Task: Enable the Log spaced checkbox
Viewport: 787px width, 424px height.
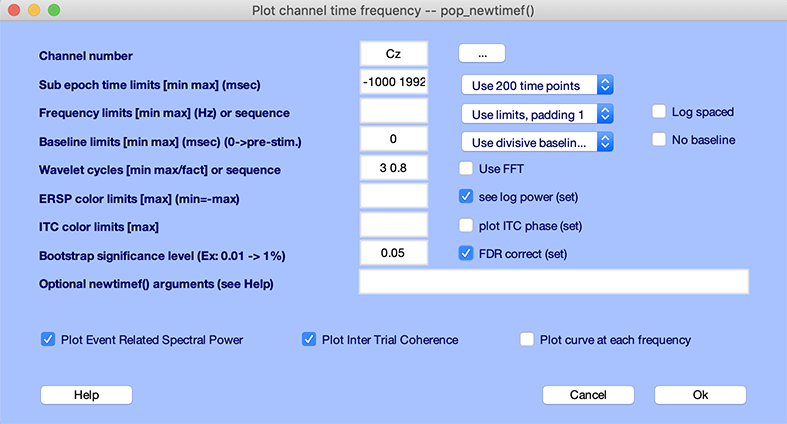Action: click(659, 112)
